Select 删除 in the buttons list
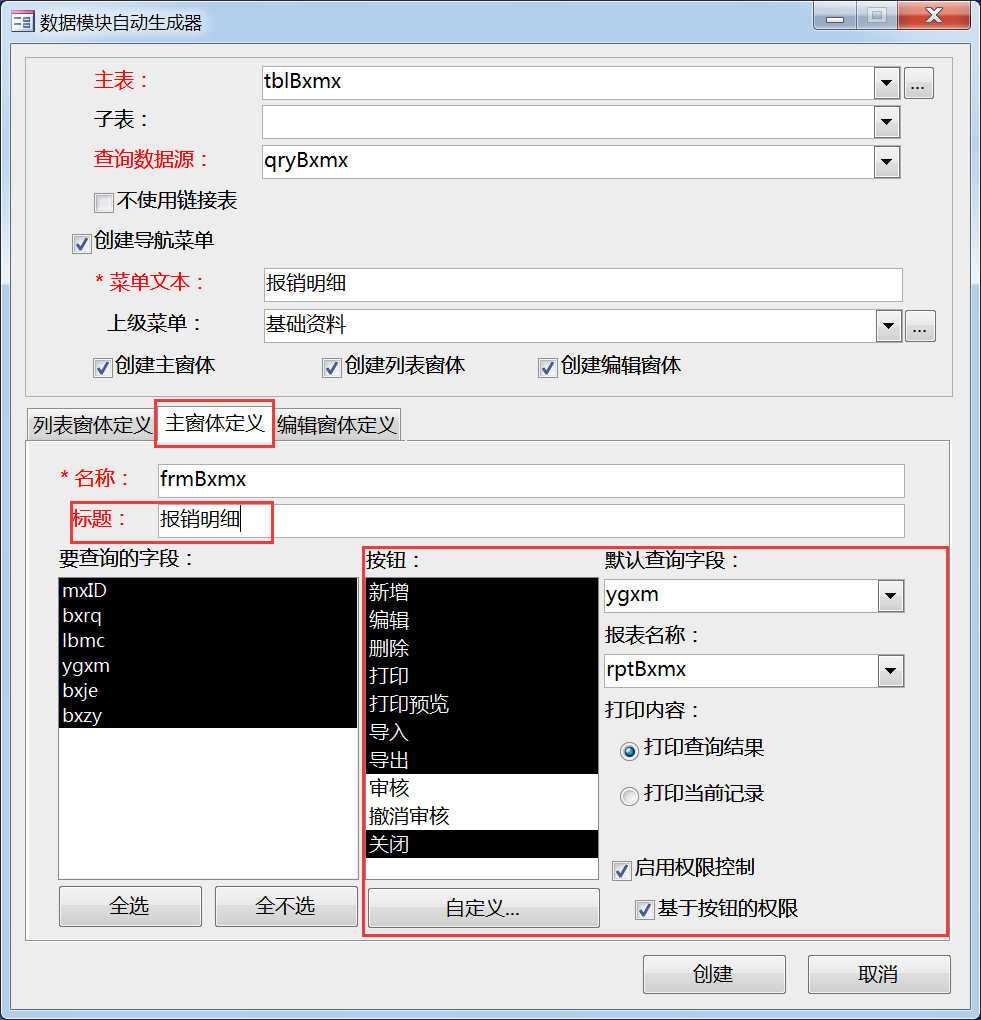 (x=482, y=648)
